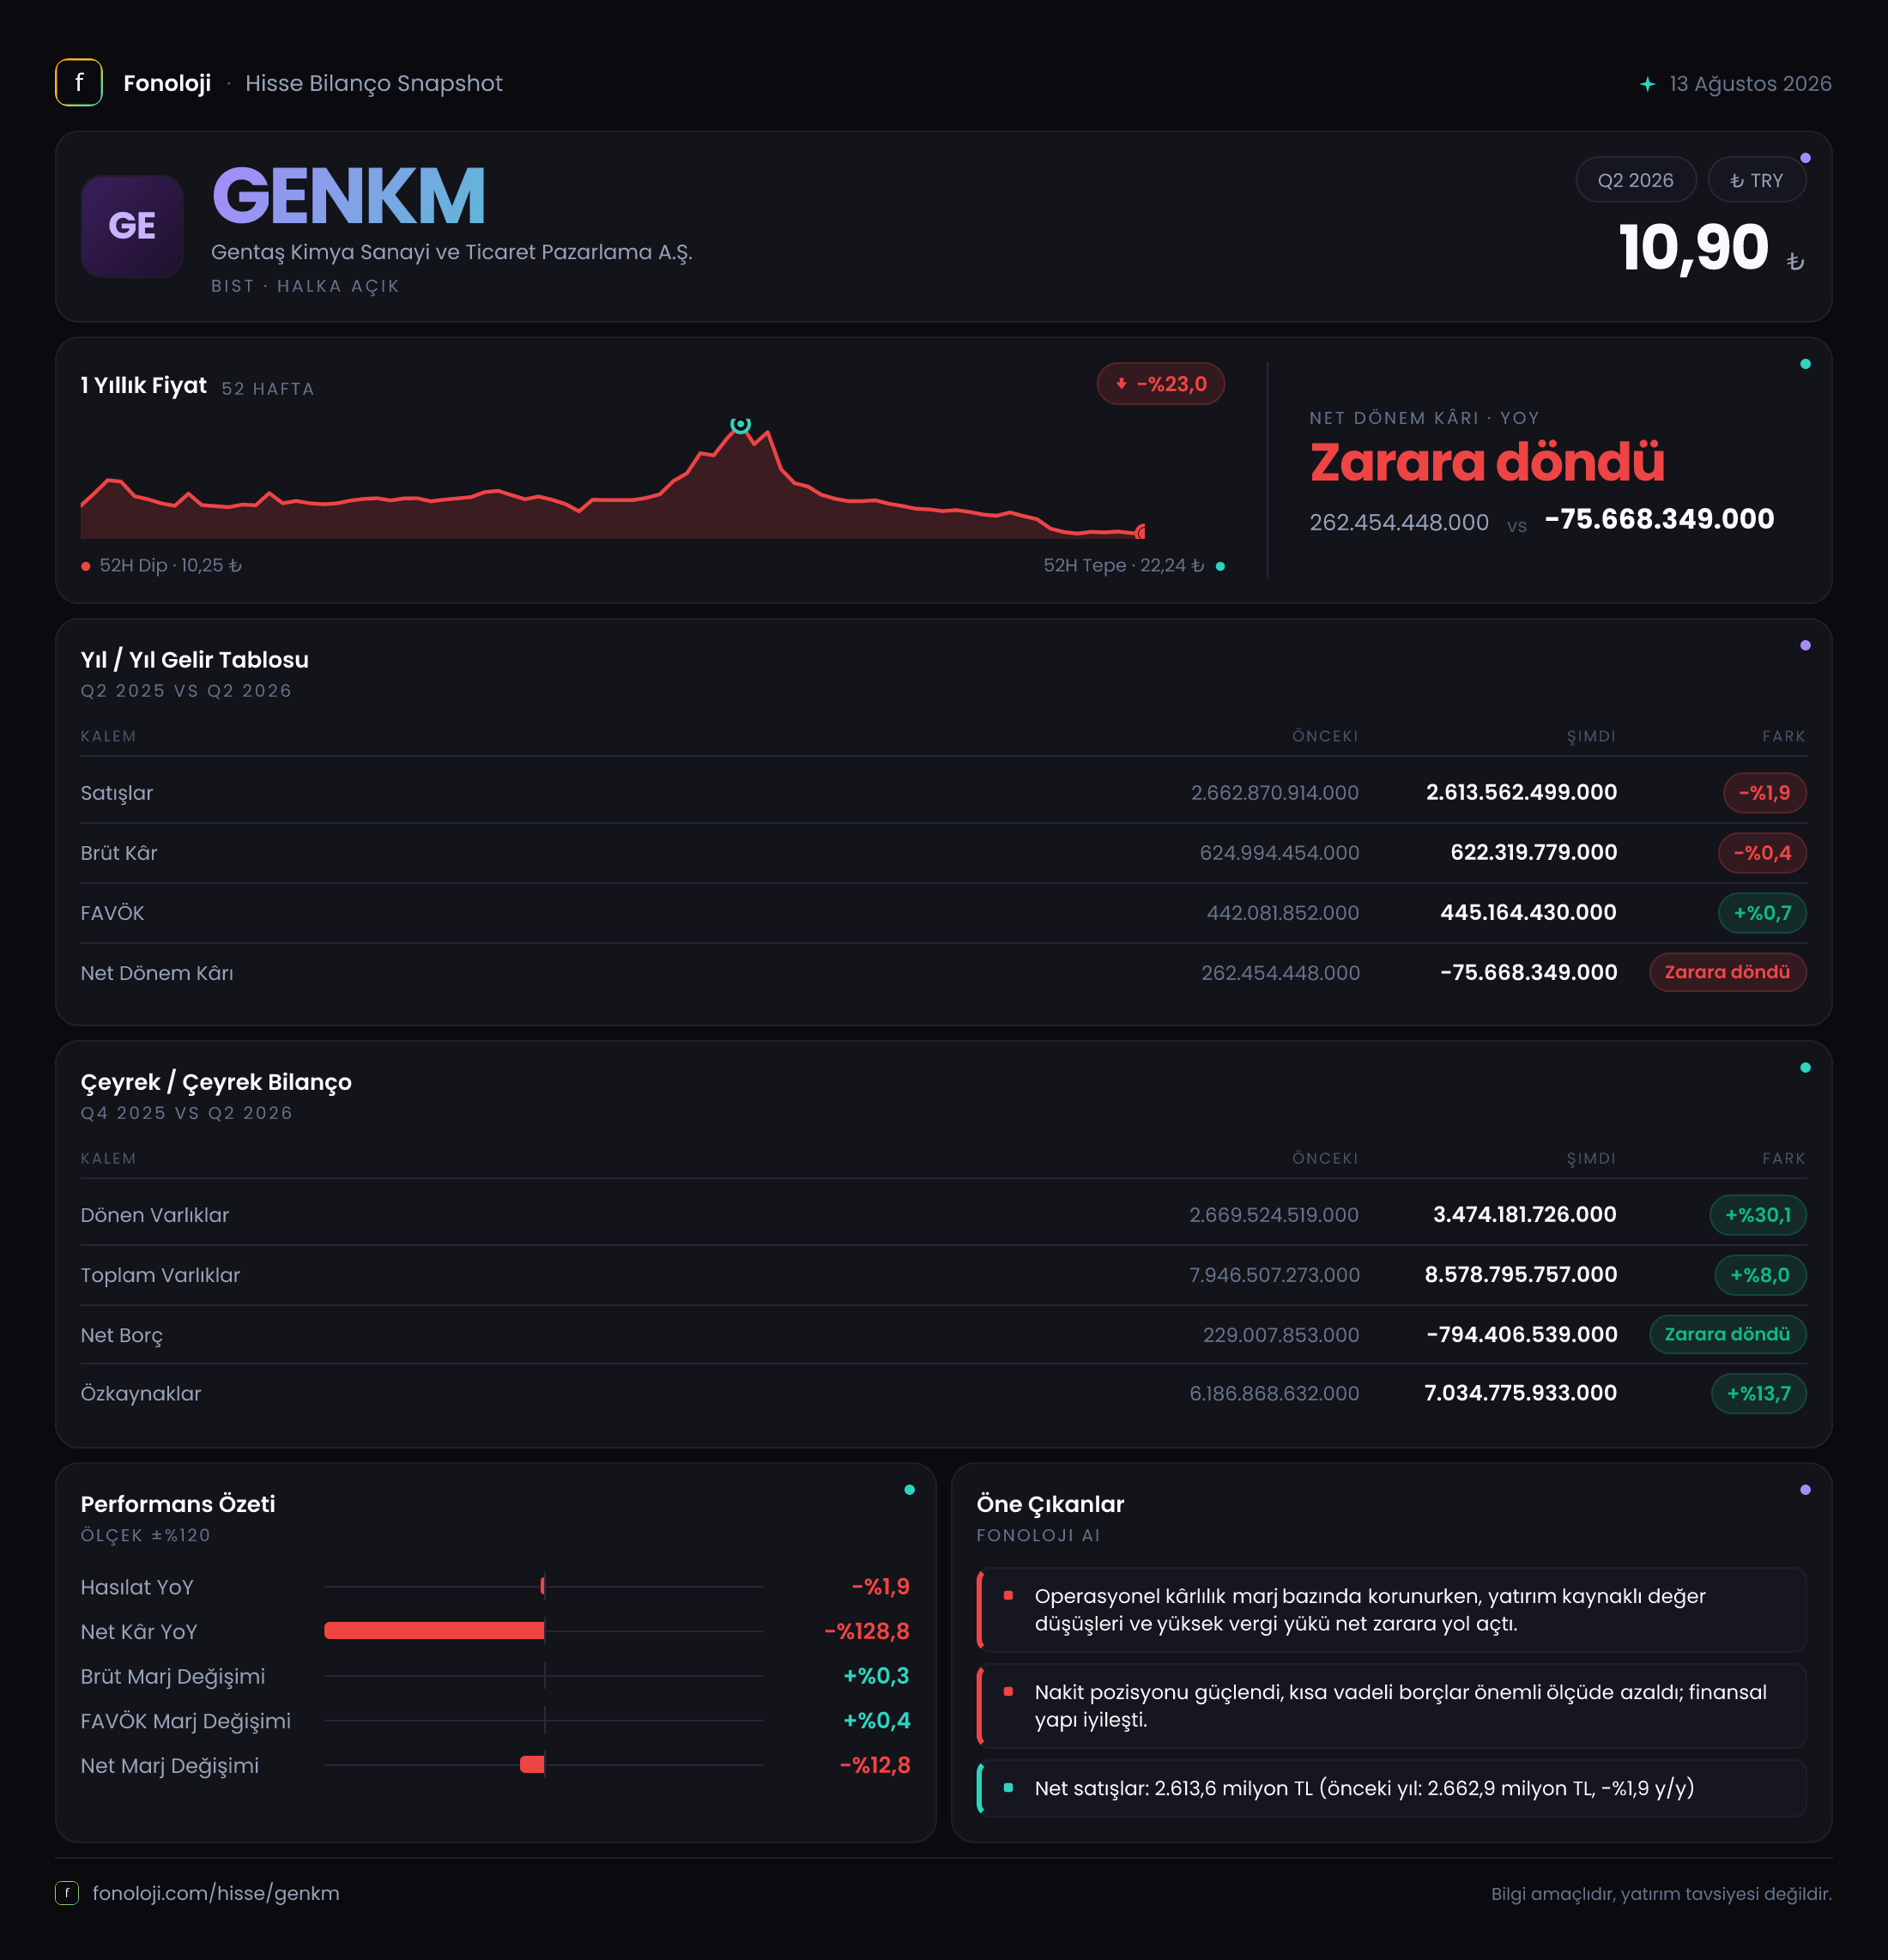Click the GENKM ticker title
1888x1960 pixels.
pos(349,196)
